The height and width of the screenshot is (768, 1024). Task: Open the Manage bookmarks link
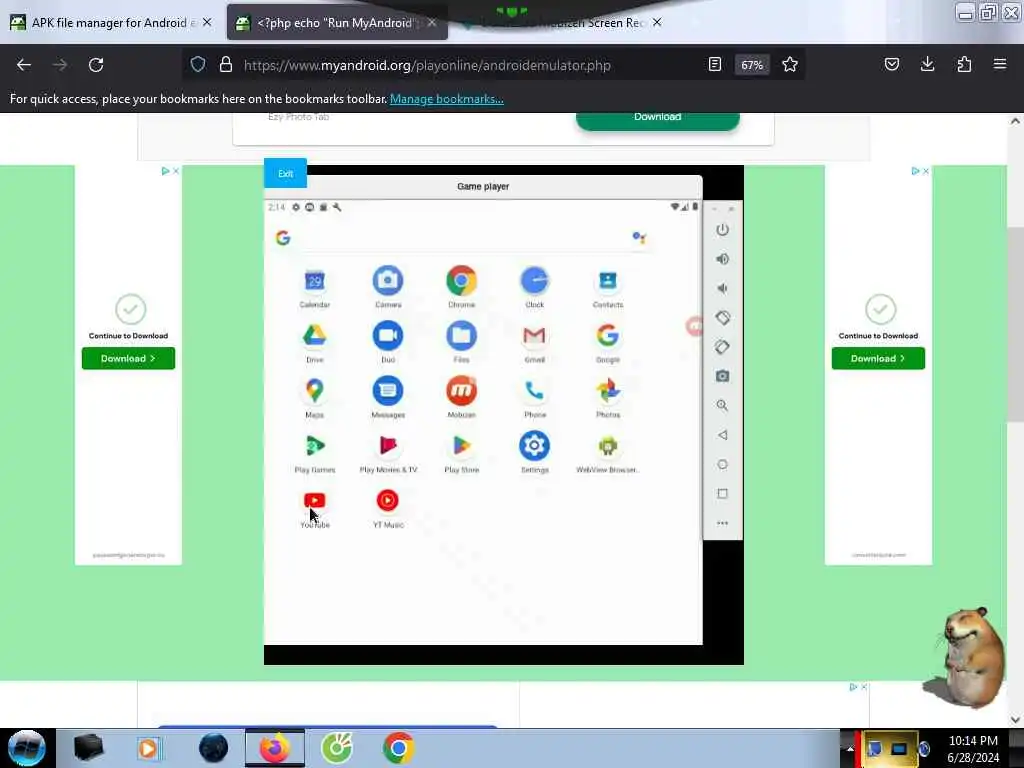pyautogui.click(x=447, y=99)
